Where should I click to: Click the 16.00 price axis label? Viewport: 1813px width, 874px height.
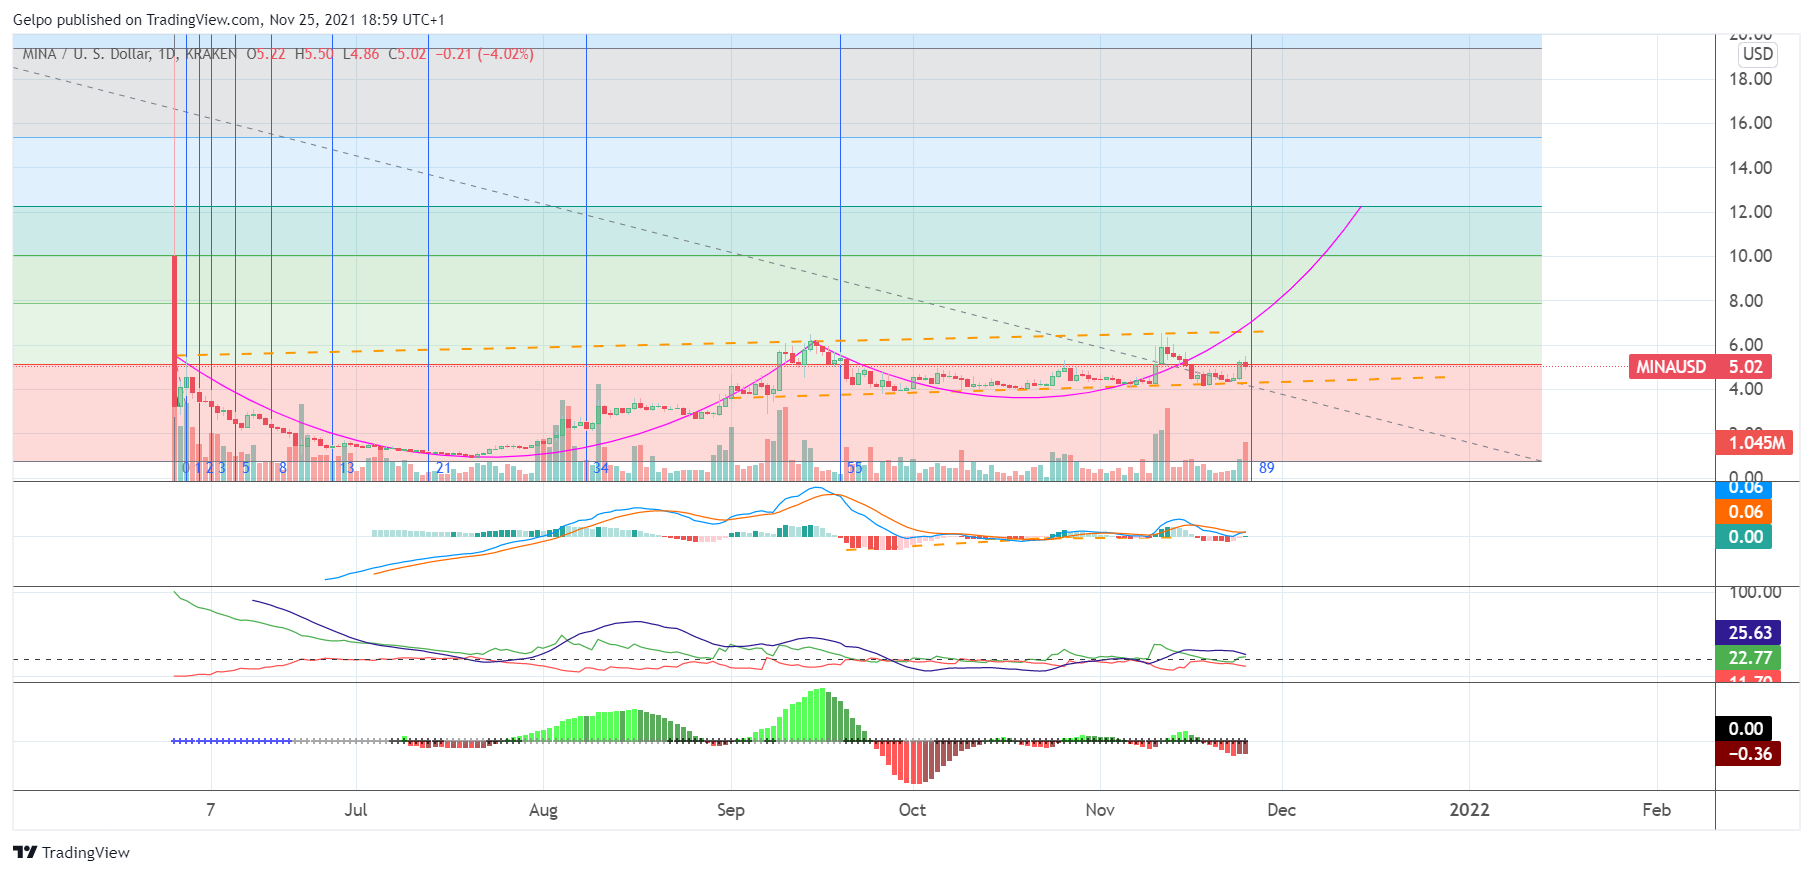coord(1750,123)
